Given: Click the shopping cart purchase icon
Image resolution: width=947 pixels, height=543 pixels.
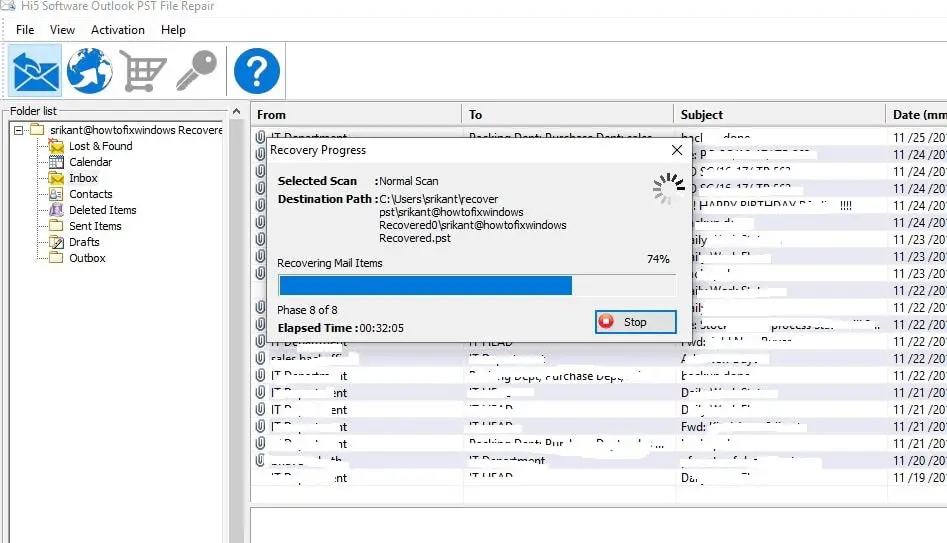Looking at the screenshot, I should pyautogui.click(x=143, y=71).
